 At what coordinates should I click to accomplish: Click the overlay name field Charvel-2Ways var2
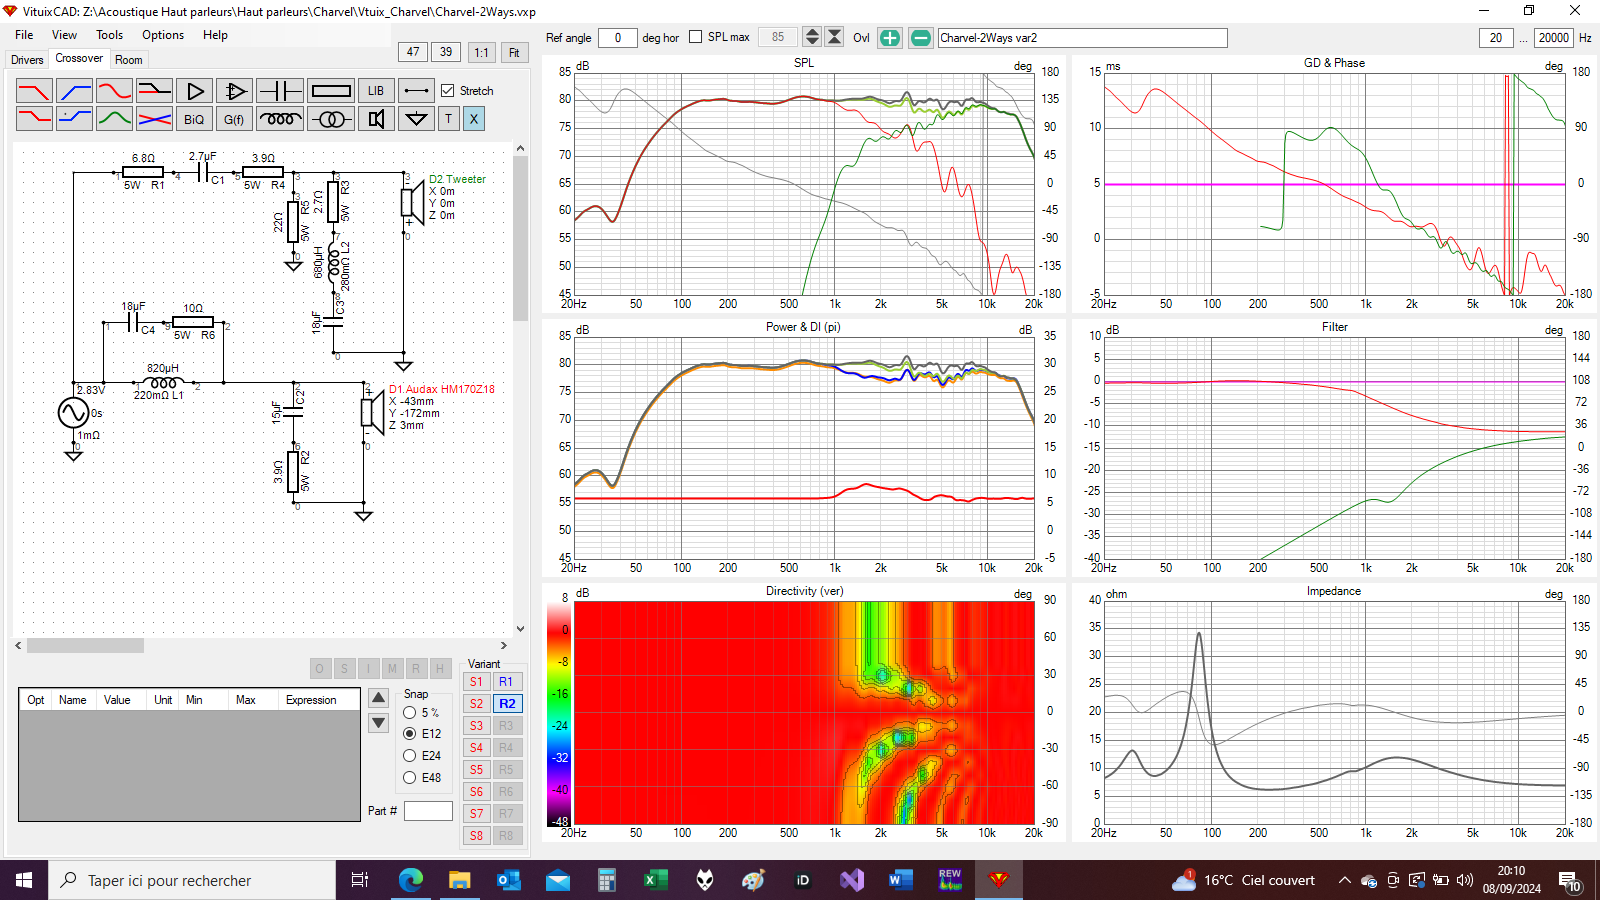(1082, 38)
